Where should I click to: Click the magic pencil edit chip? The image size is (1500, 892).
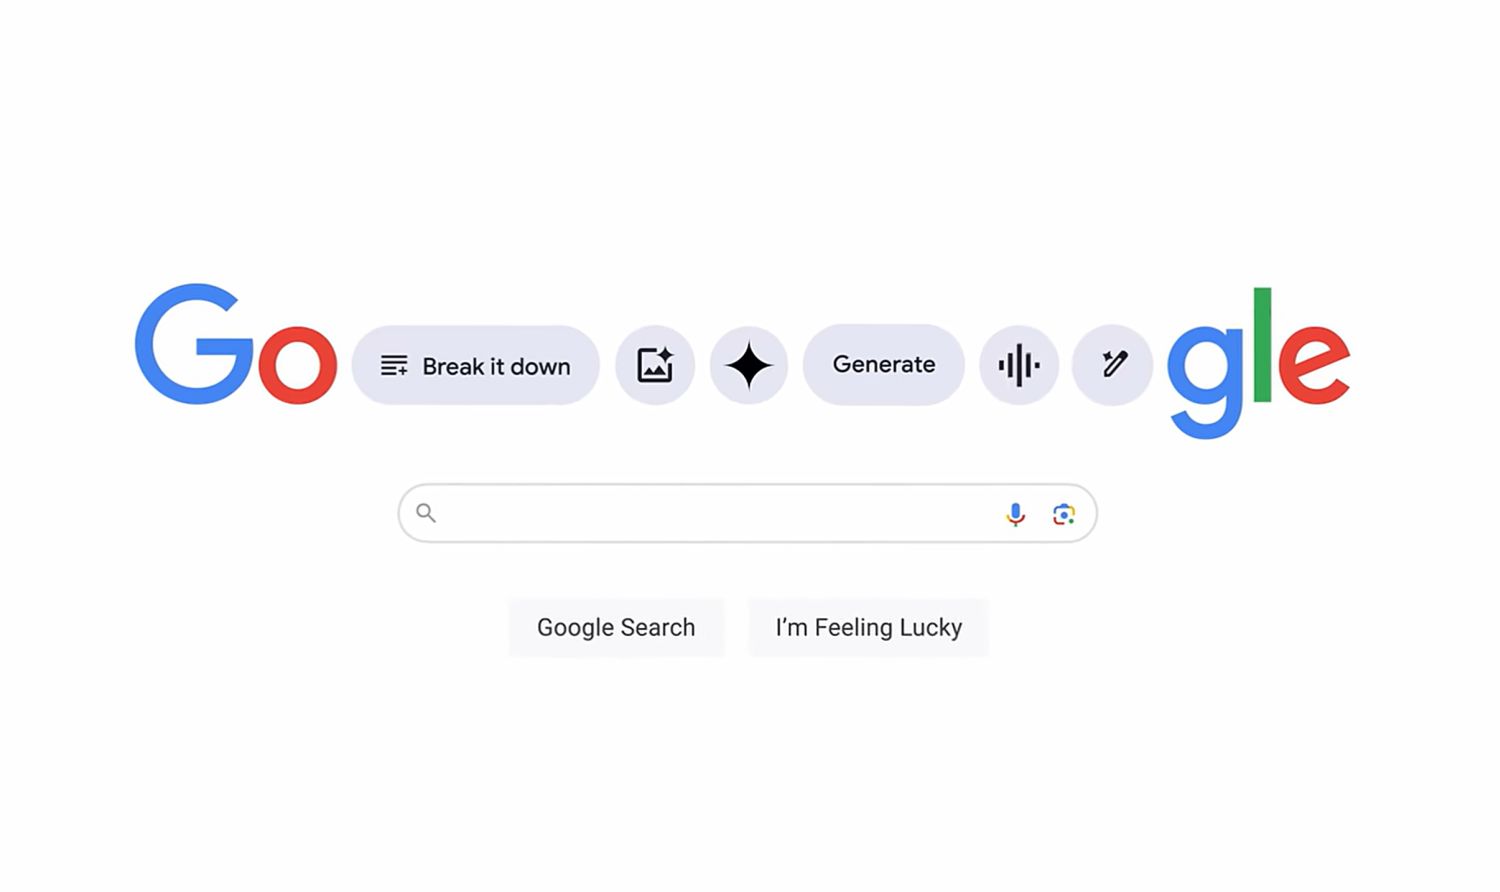click(x=1112, y=365)
